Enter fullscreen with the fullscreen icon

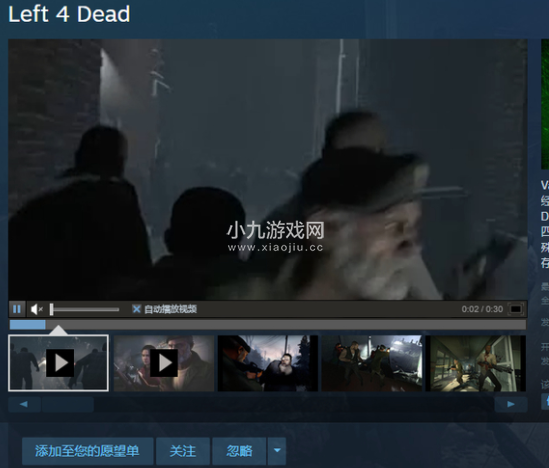click(x=516, y=309)
